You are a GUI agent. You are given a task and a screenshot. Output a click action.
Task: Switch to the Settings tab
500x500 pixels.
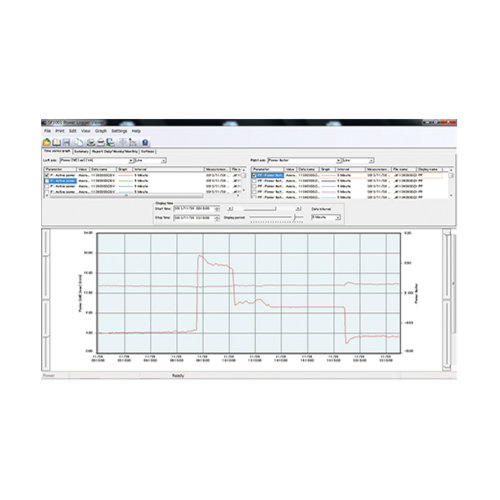pos(148,152)
